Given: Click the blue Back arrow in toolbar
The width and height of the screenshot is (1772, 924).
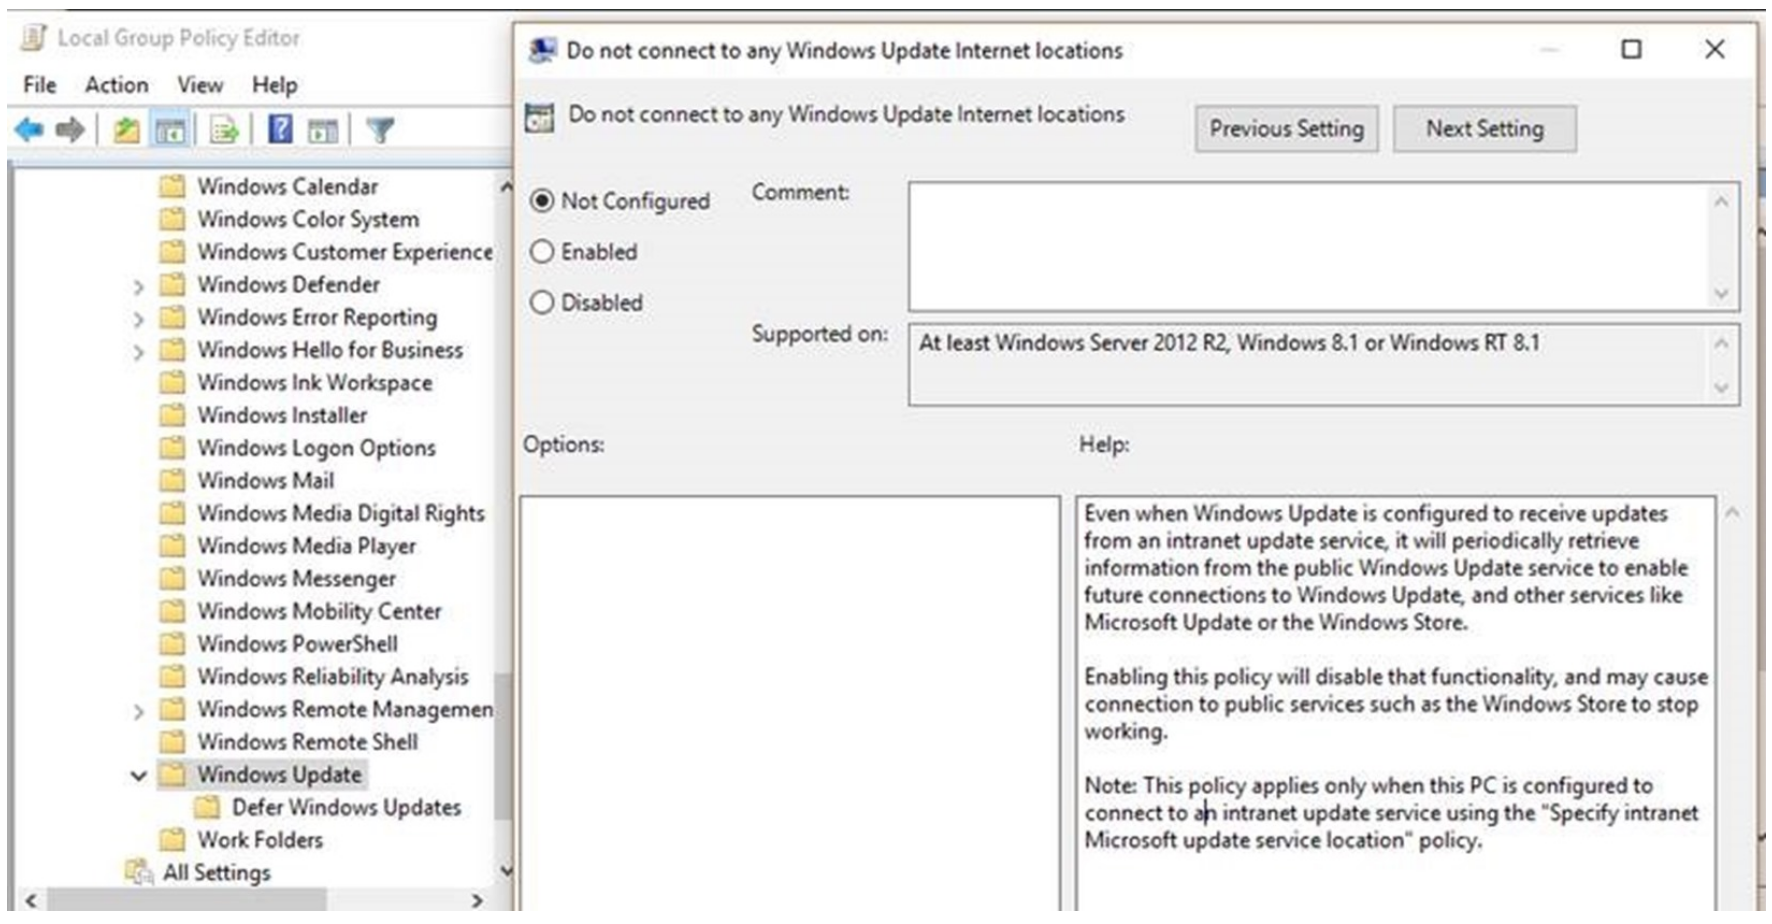Looking at the screenshot, I should tap(29, 130).
